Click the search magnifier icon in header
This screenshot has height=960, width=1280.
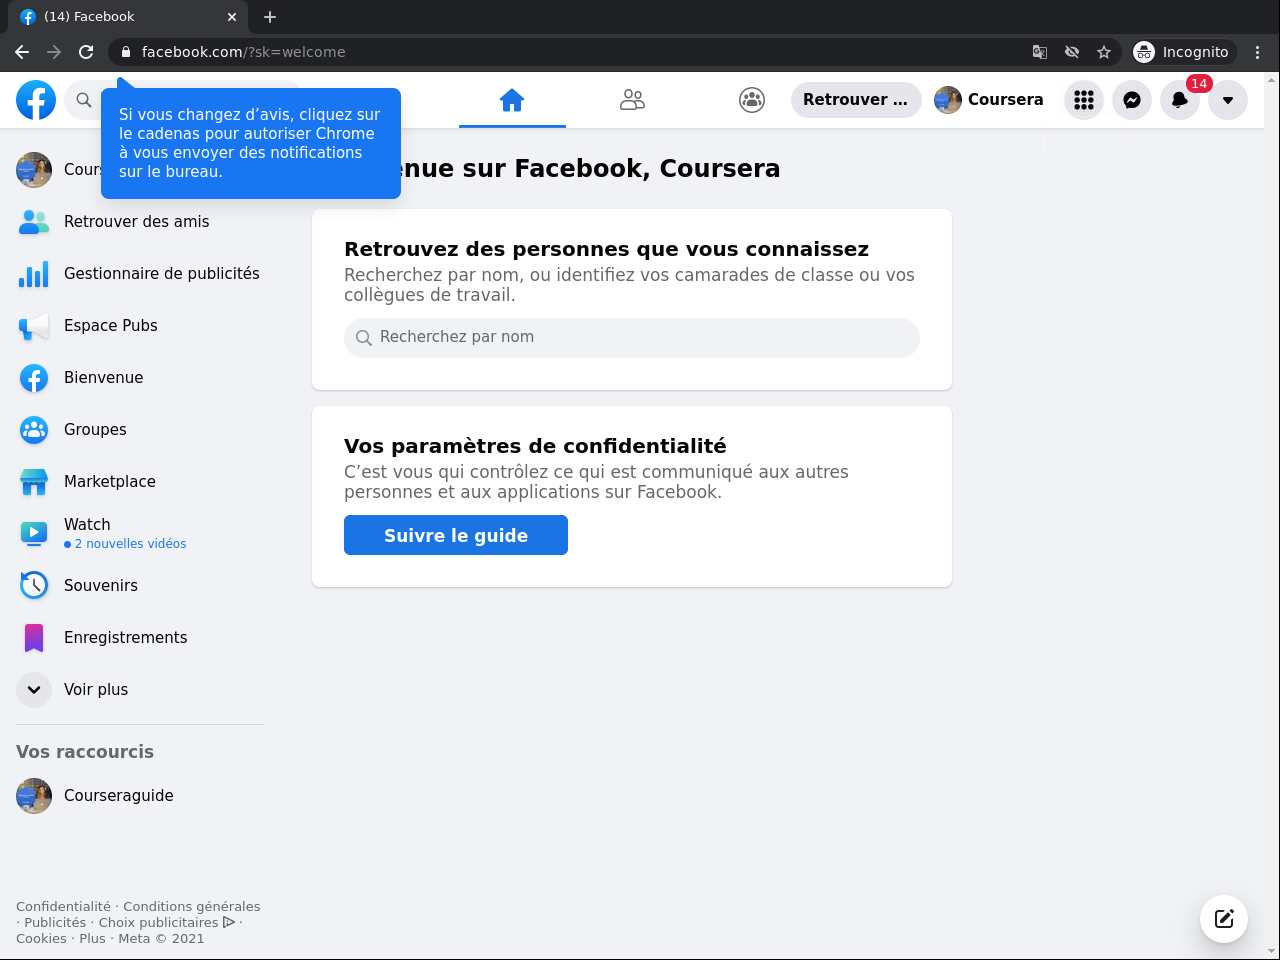(x=84, y=100)
